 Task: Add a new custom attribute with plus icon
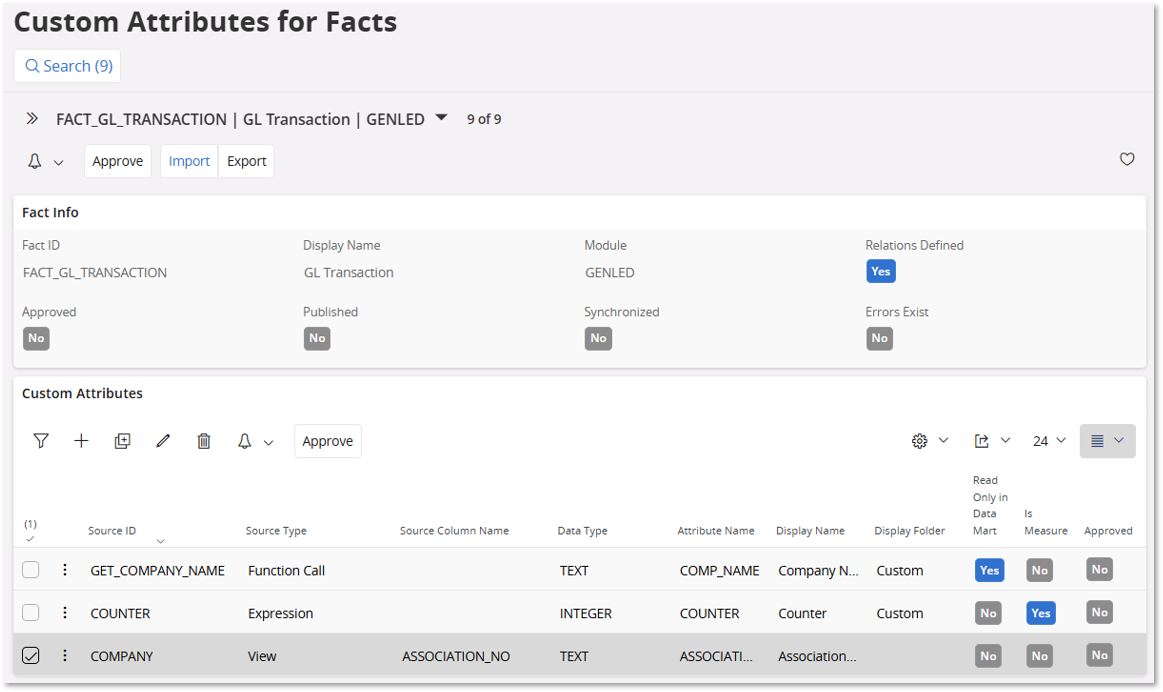[82, 441]
